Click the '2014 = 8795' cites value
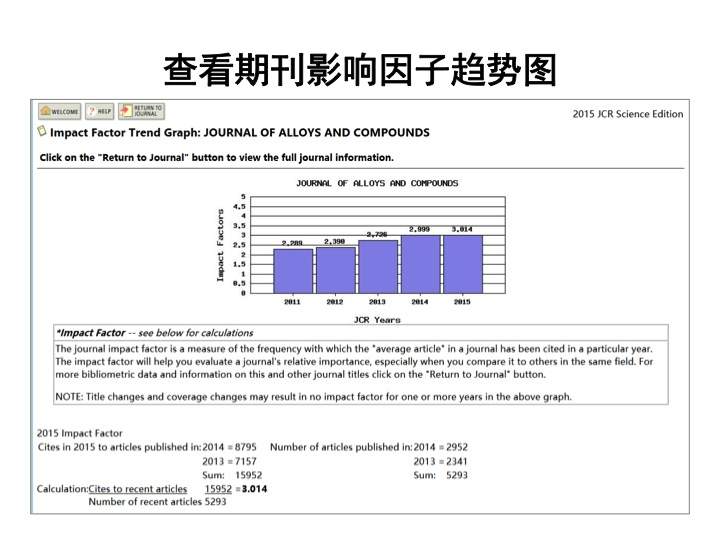The height and width of the screenshot is (540, 720). click(x=229, y=447)
